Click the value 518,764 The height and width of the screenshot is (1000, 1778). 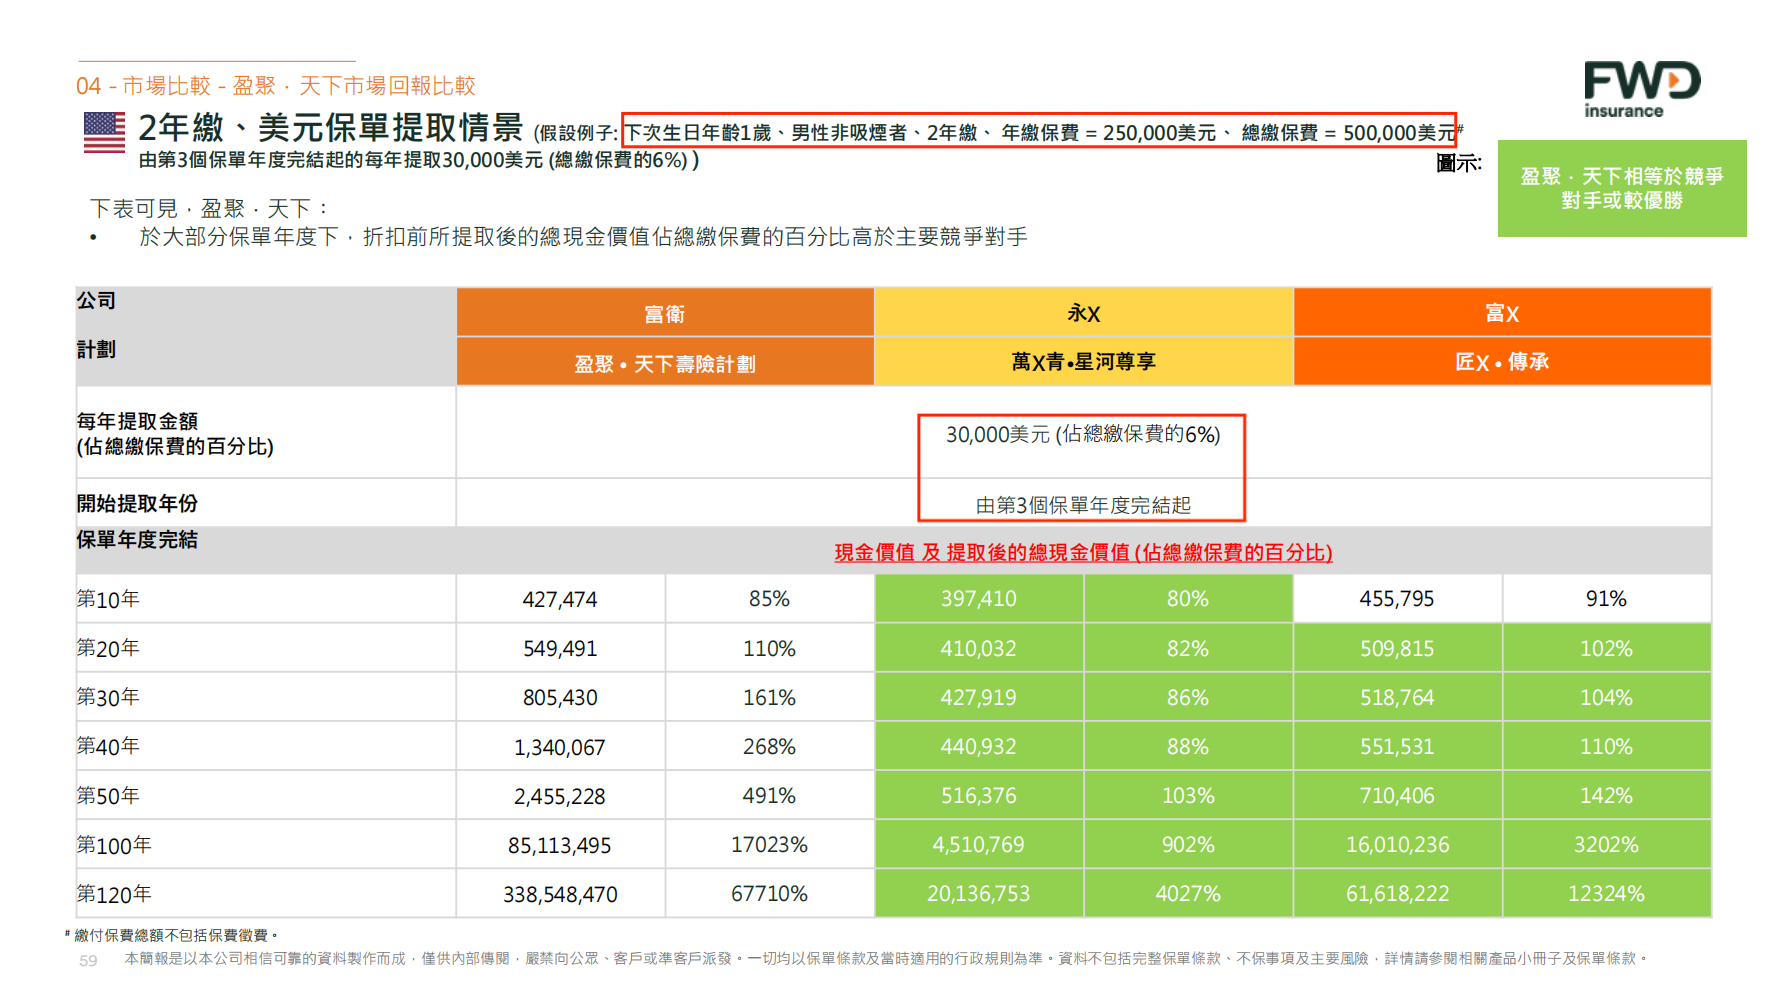click(x=1397, y=697)
